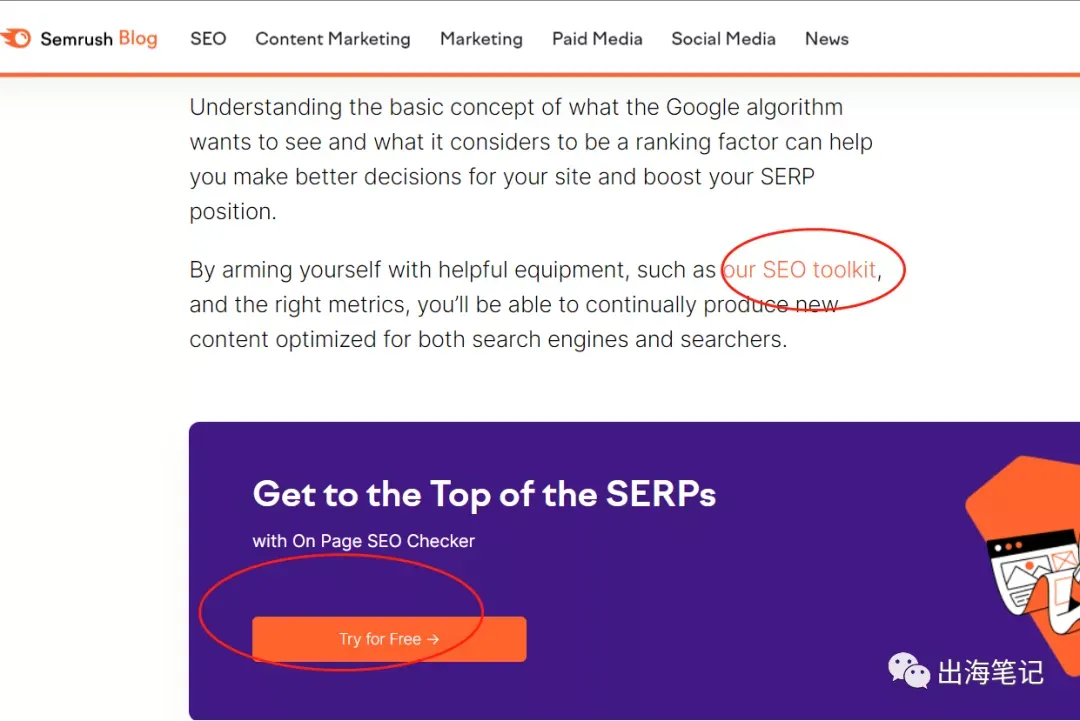This screenshot has width=1080, height=721.
Task: Select the Marketing navigation item
Action: click(481, 39)
